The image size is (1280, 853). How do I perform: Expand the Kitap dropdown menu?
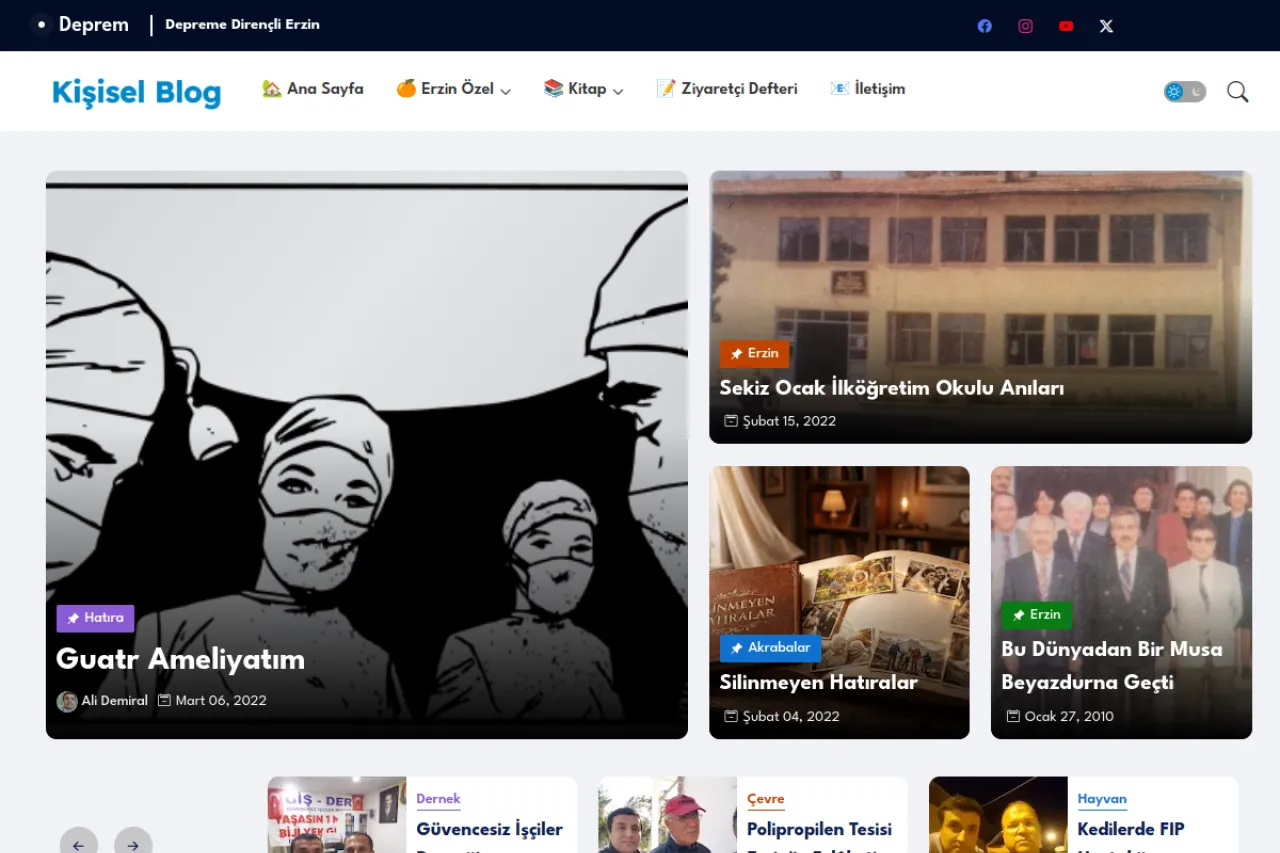[583, 89]
